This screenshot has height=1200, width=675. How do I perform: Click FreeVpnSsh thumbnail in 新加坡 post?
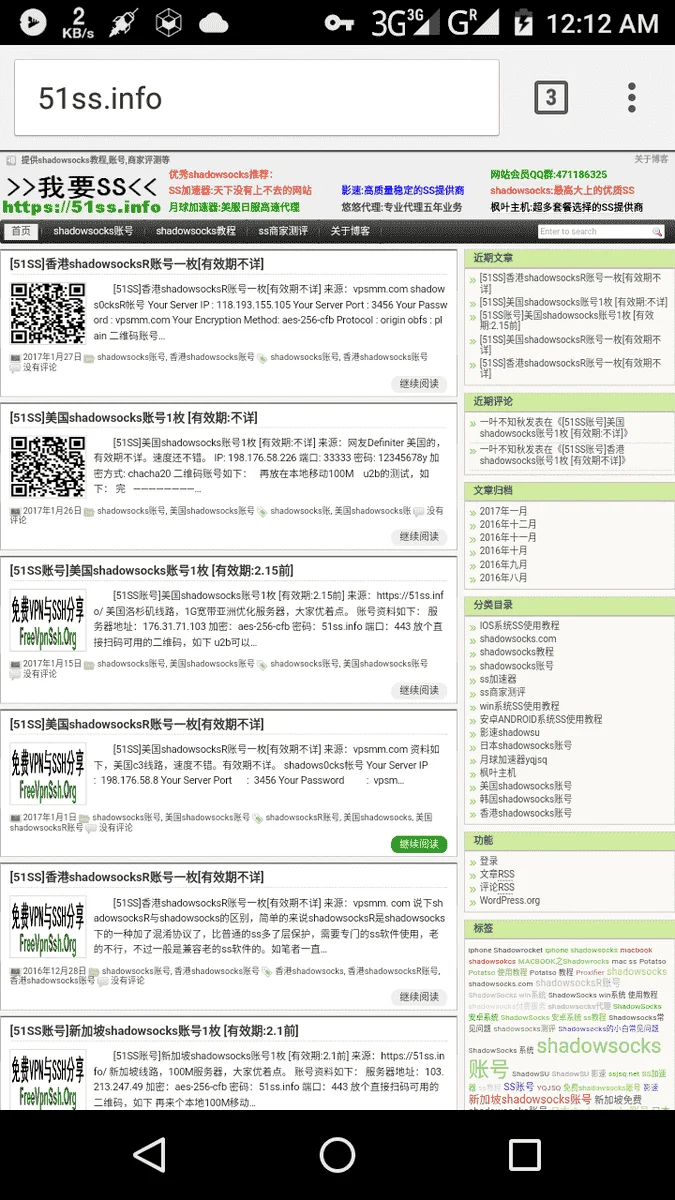[x=48, y=1078]
